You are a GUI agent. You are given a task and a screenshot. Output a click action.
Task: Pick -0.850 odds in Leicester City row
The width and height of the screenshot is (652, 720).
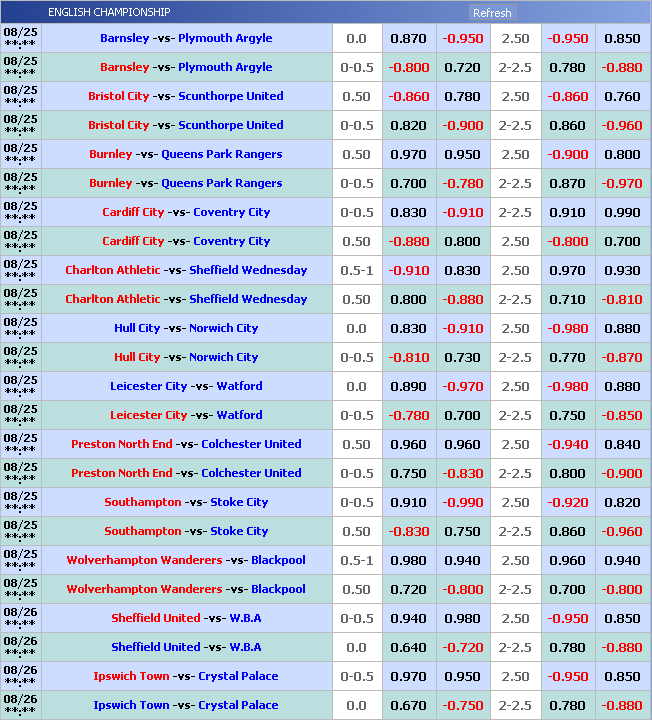click(622, 416)
